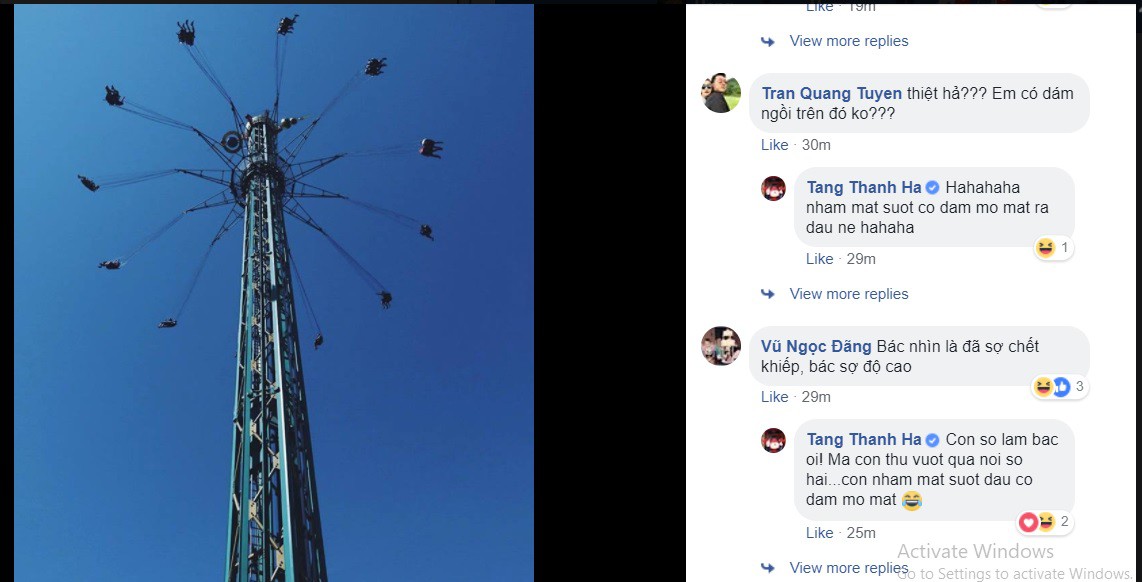The height and width of the screenshot is (582, 1142).
Task: Click the swing tower photo
Action: click(274, 293)
